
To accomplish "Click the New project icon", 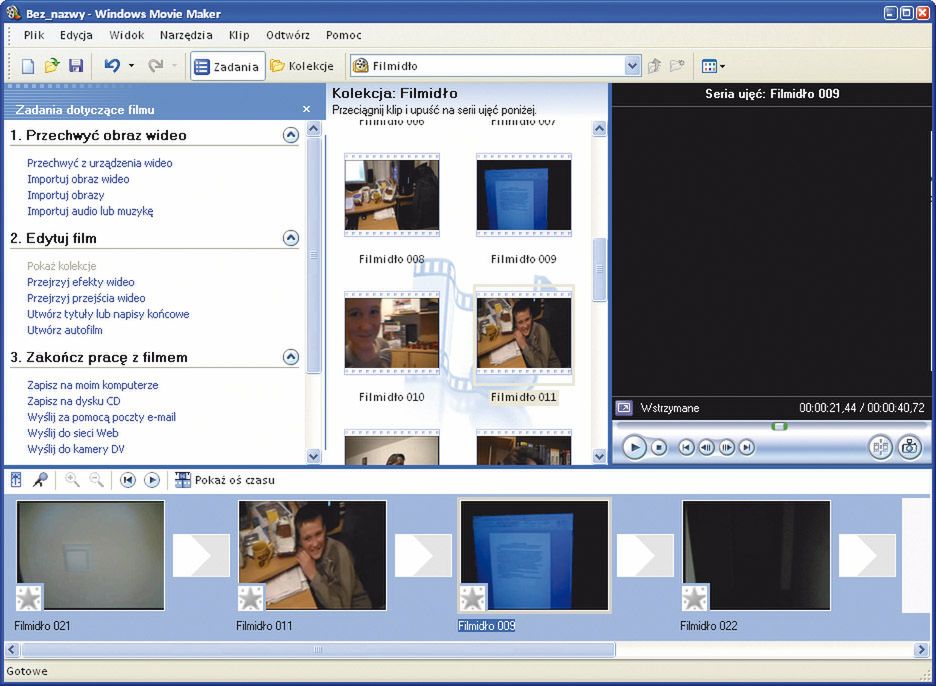I will click(28, 66).
